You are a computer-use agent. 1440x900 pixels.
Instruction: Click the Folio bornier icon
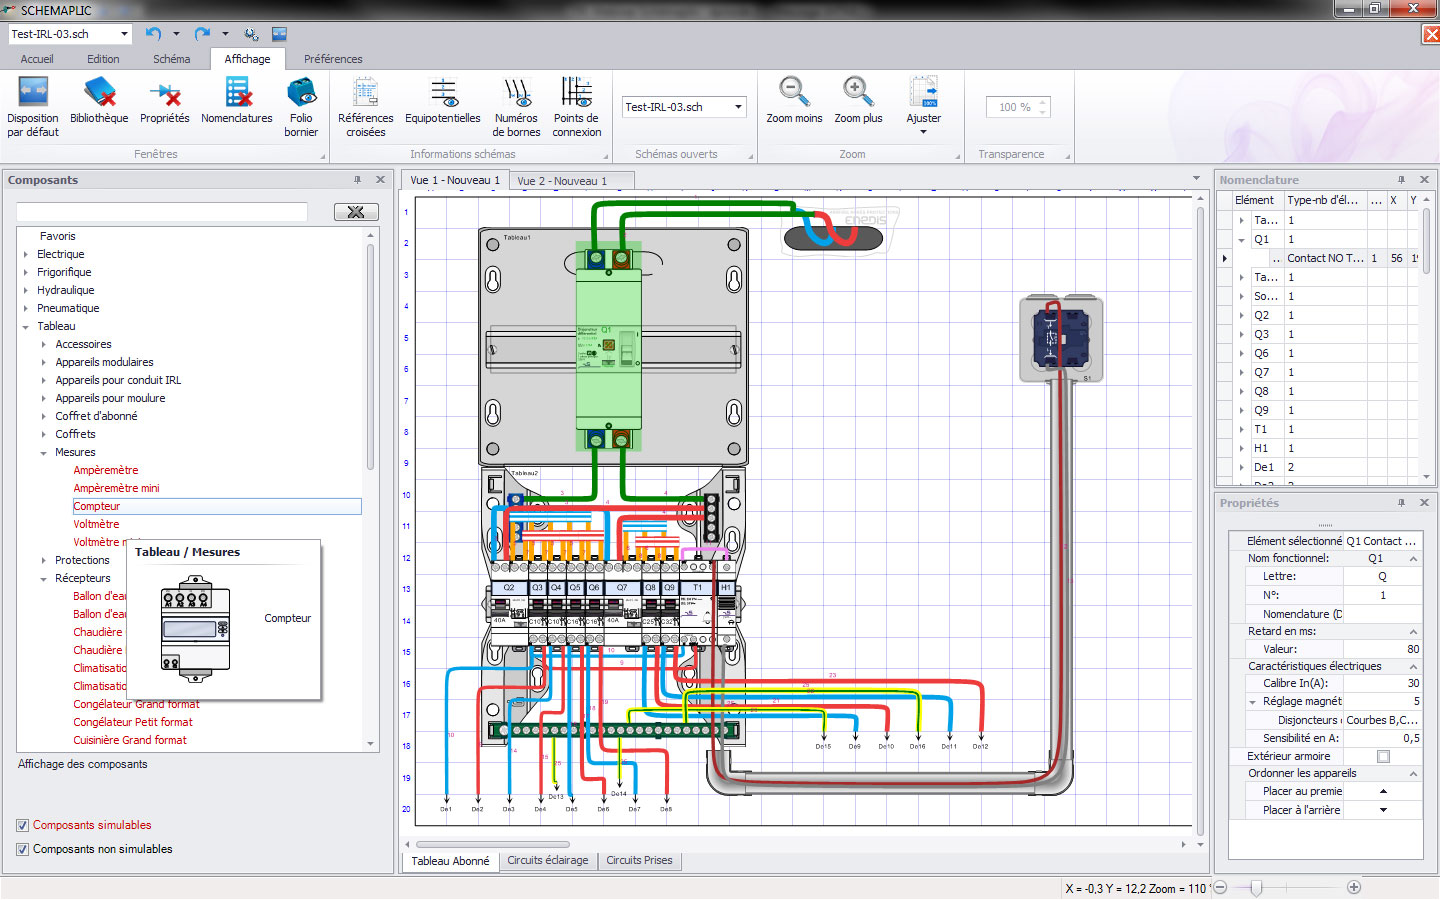pyautogui.click(x=301, y=96)
